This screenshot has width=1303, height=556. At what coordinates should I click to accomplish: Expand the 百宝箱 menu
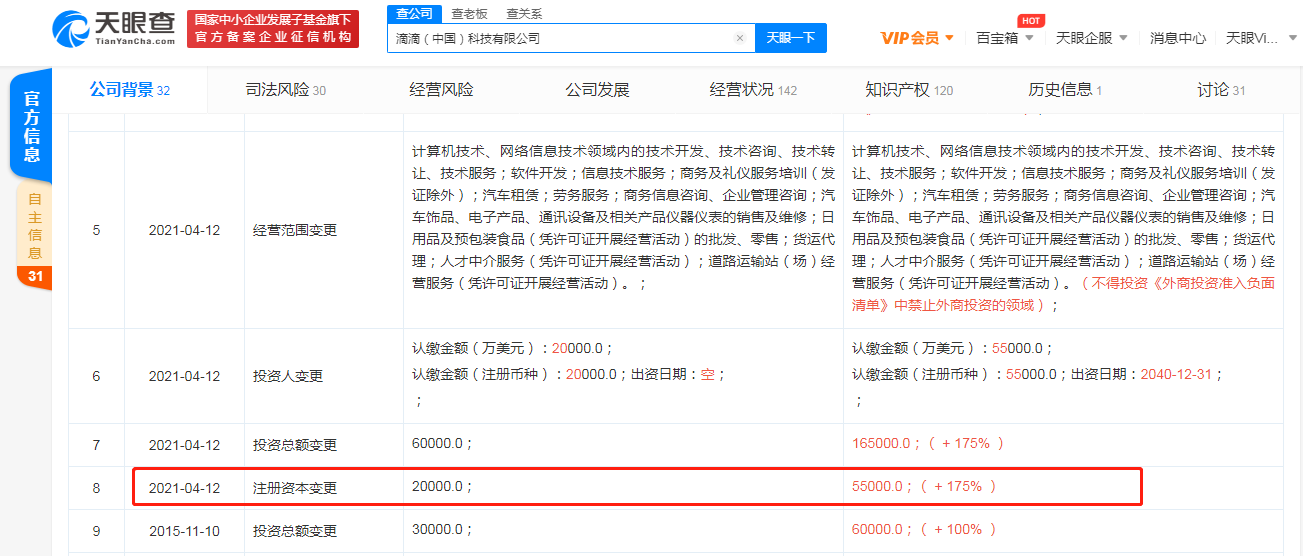pyautogui.click(x=1004, y=38)
